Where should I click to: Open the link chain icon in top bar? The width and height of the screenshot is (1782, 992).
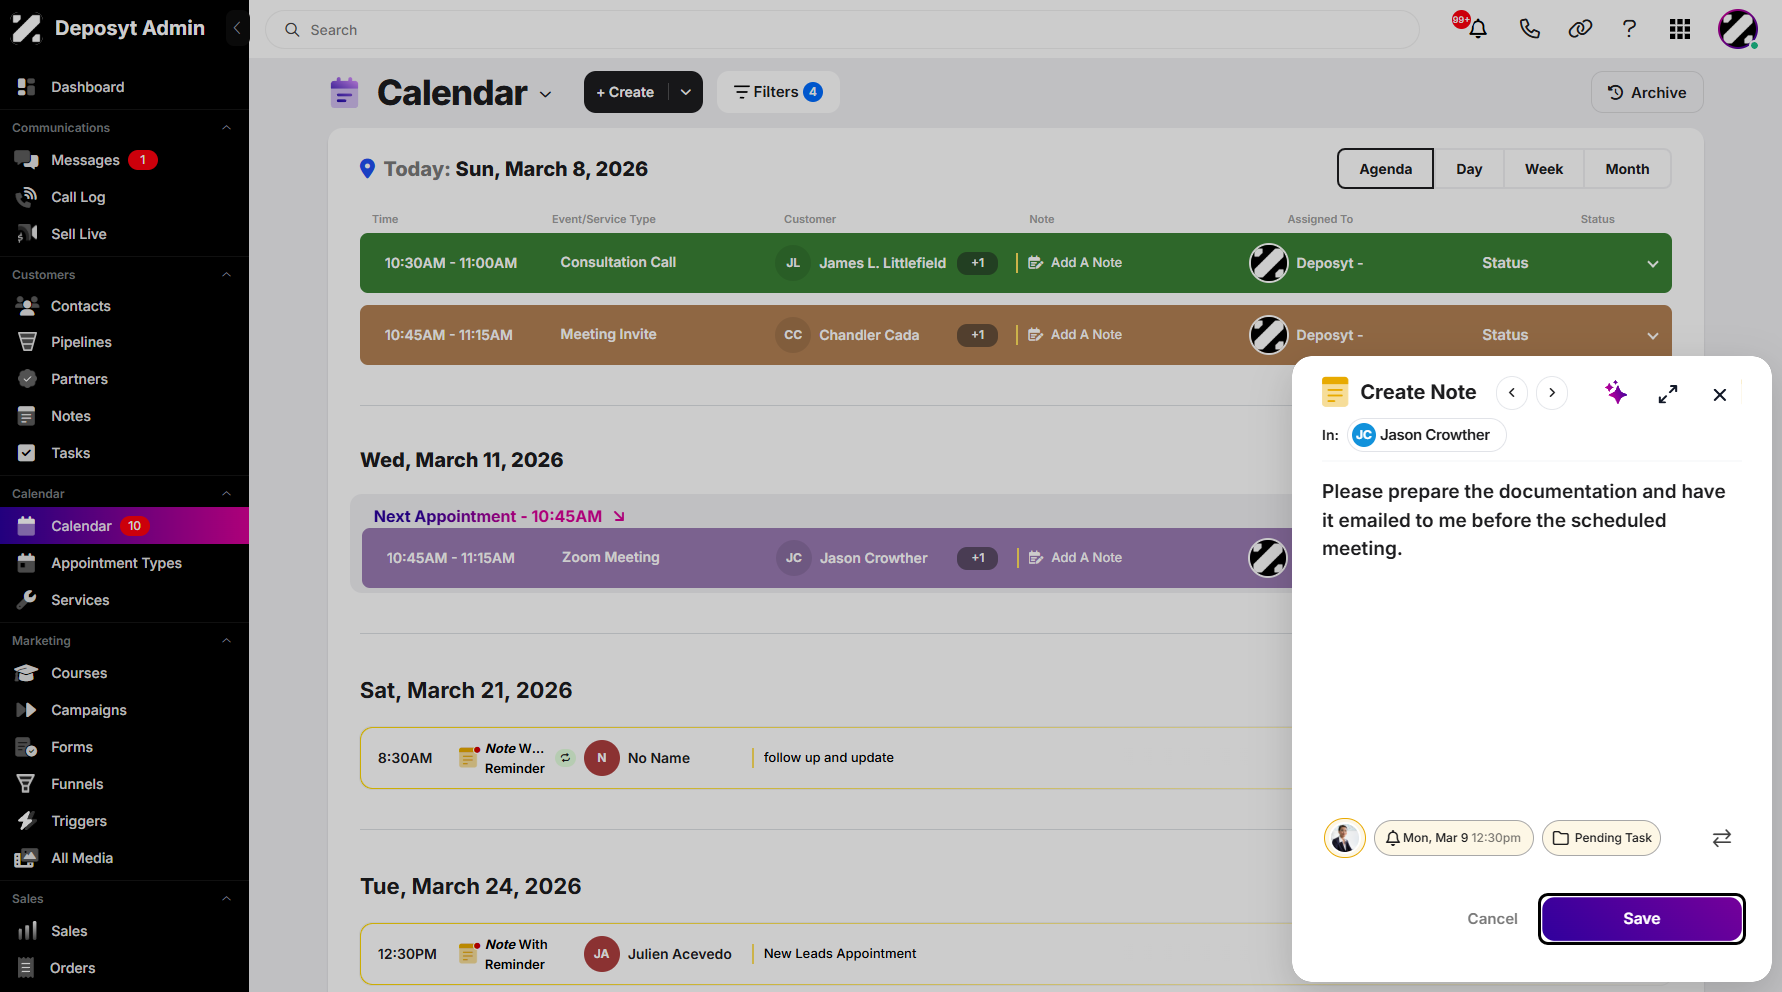(x=1580, y=29)
